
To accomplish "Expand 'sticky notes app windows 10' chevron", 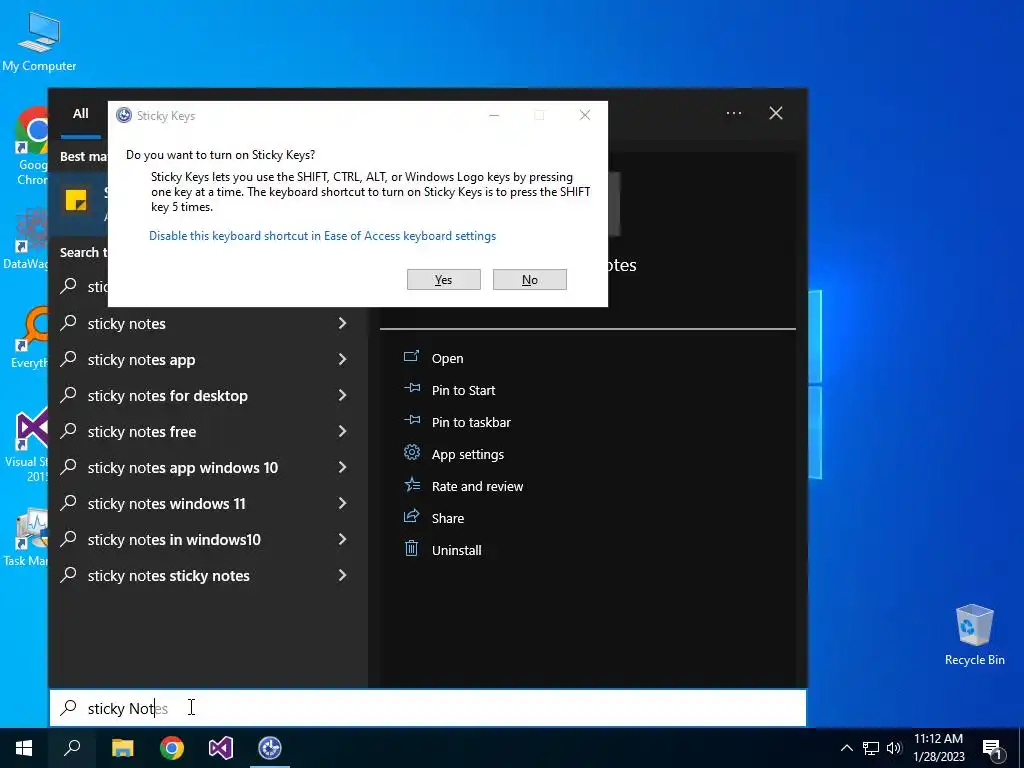I will point(342,467).
